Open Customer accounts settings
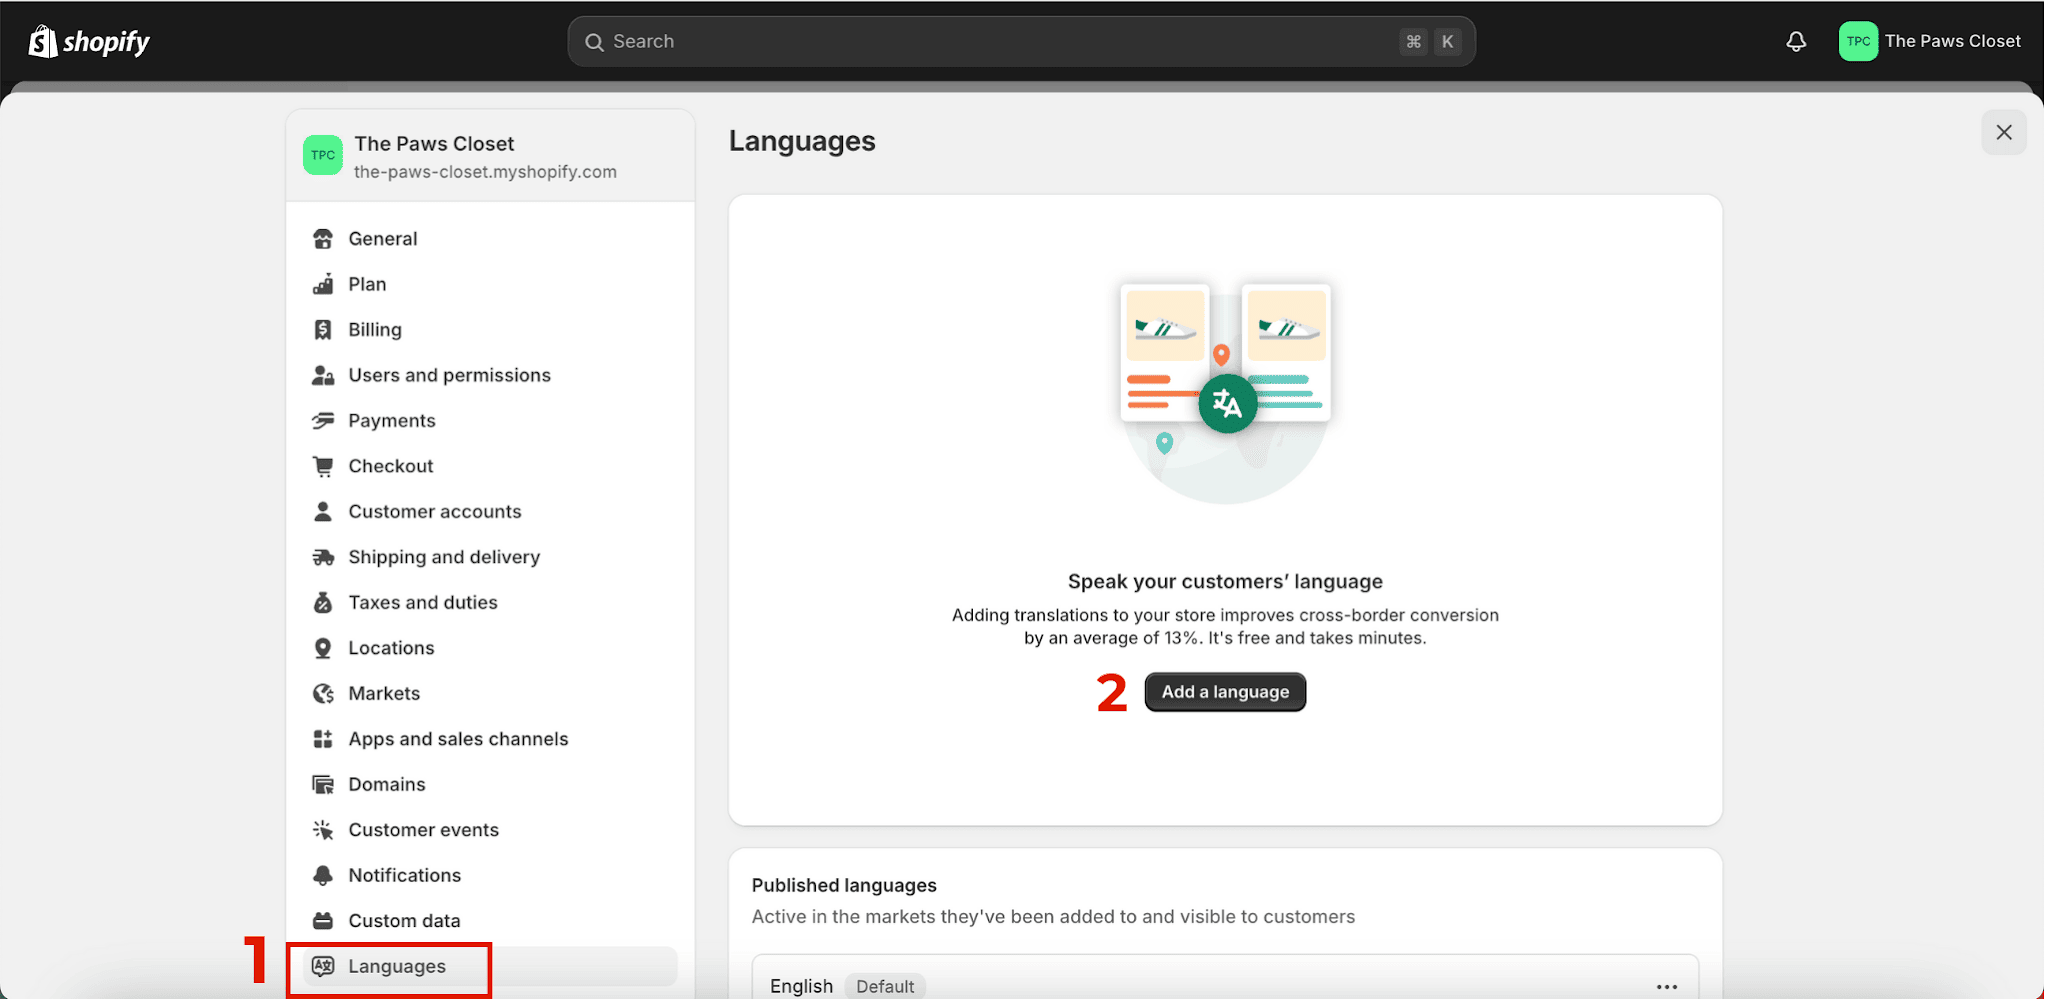2048x999 pixels. pyautogui.click(x=490, y=512)
